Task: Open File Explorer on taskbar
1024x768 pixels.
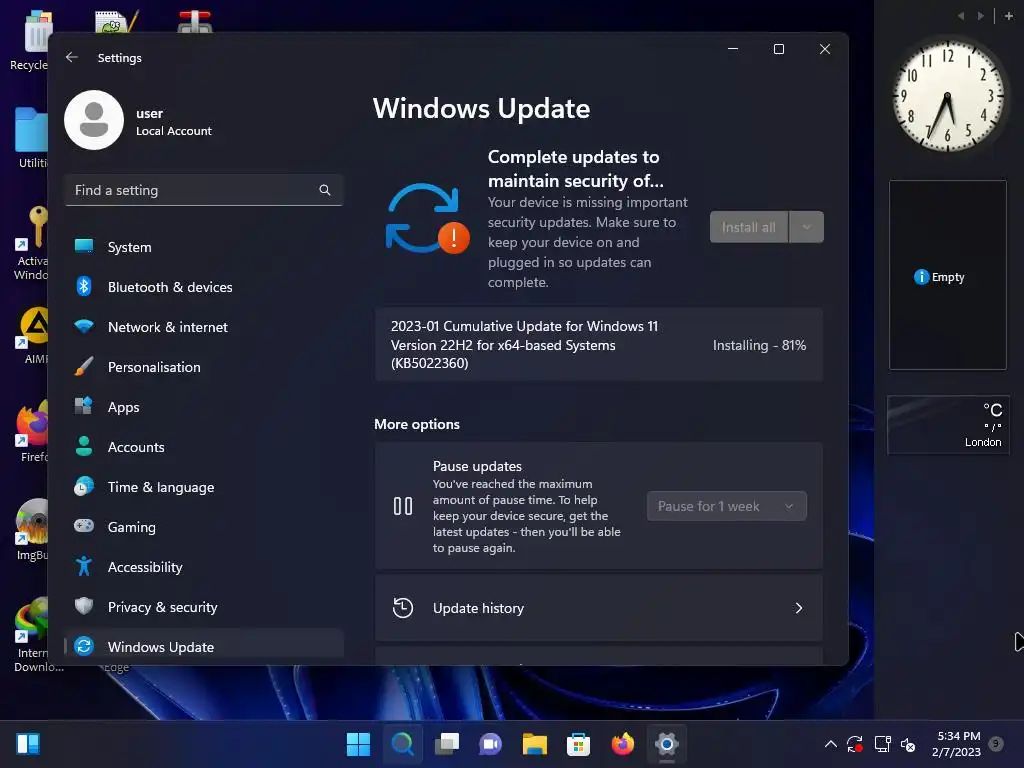Action: pyautogui.click(x=535, y=744)
